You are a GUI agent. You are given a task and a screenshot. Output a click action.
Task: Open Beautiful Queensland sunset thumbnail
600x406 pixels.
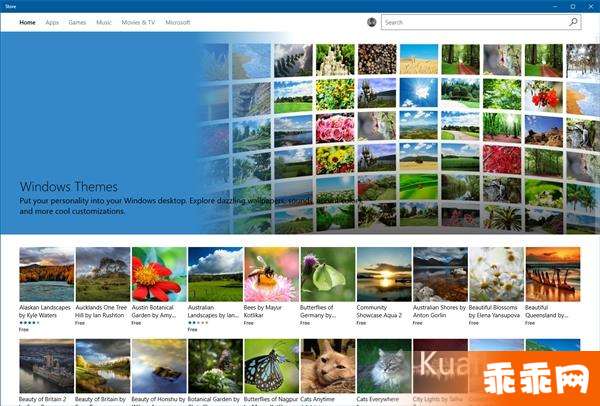(x=553, y=274)
